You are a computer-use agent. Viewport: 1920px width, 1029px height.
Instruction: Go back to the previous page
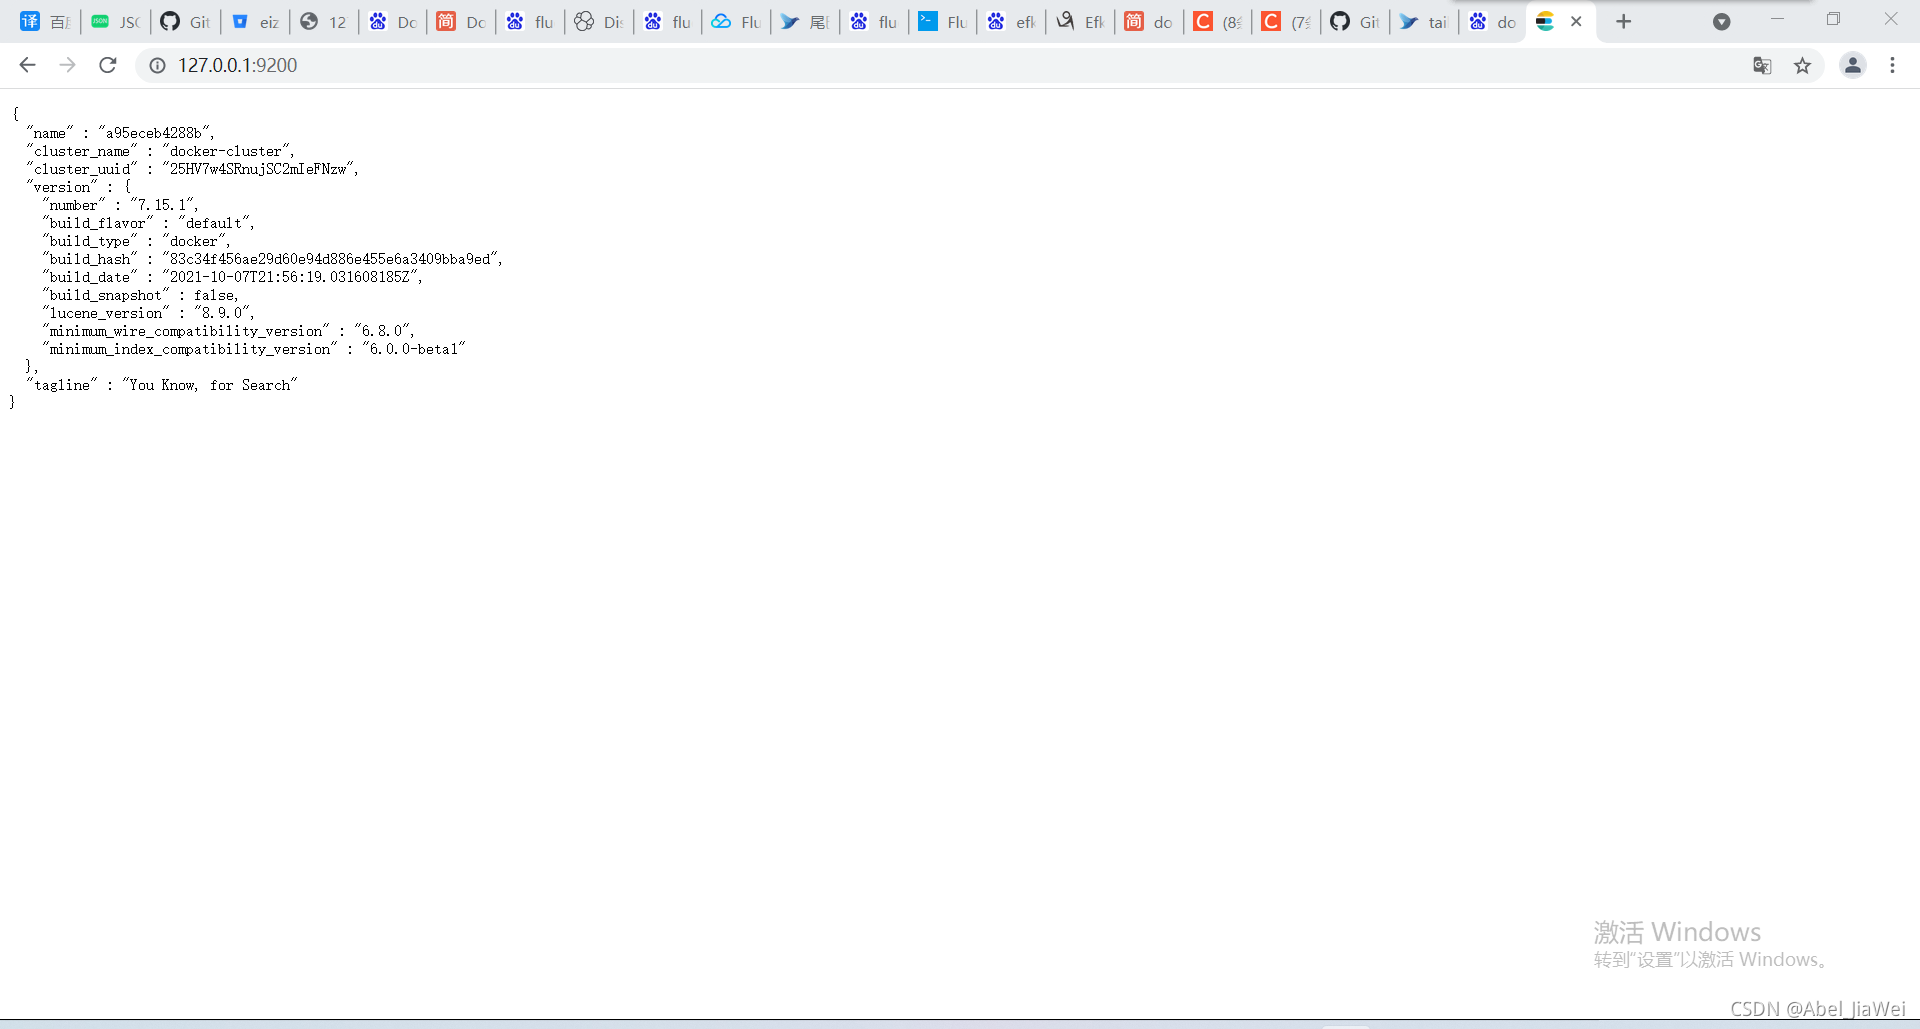point(27,65)
